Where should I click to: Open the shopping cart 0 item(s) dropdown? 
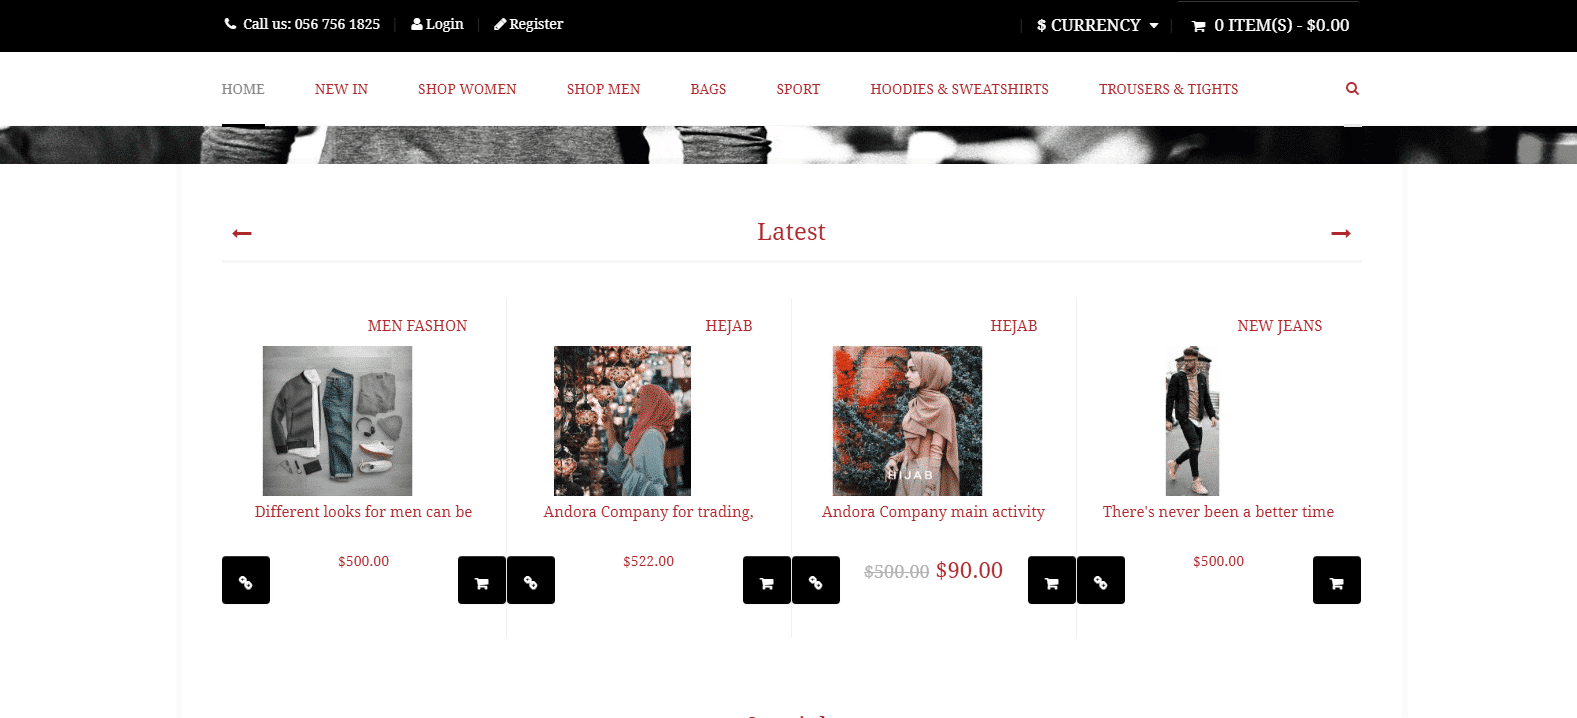(1270, 25)
